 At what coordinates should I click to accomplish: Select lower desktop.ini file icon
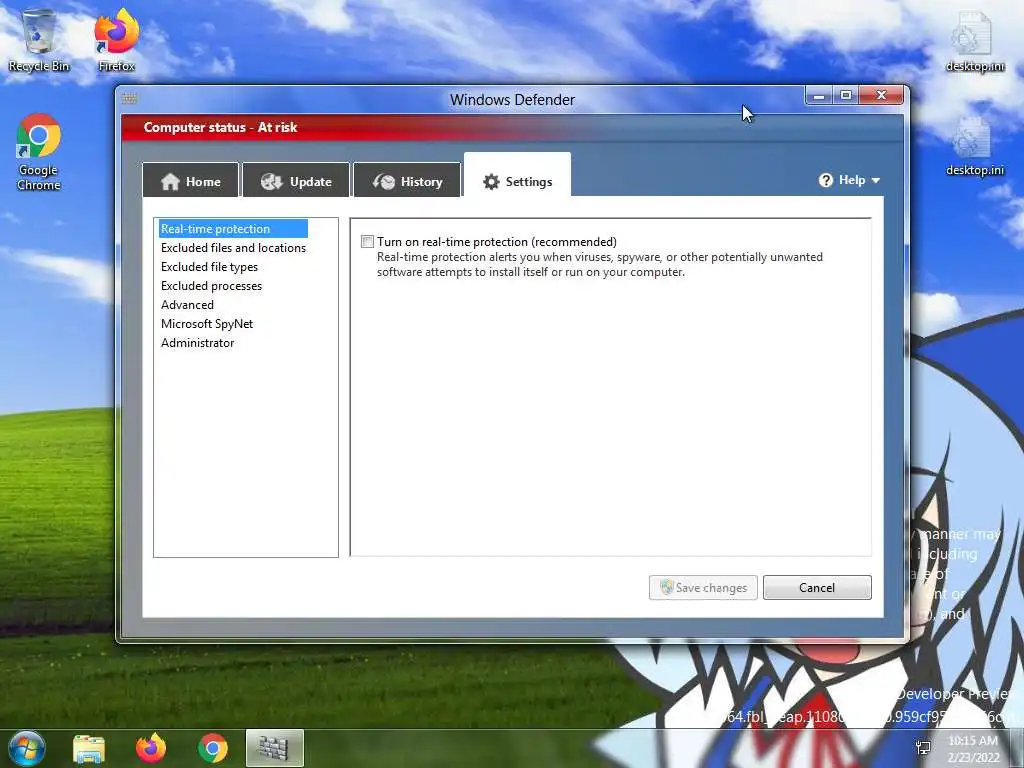974,147
